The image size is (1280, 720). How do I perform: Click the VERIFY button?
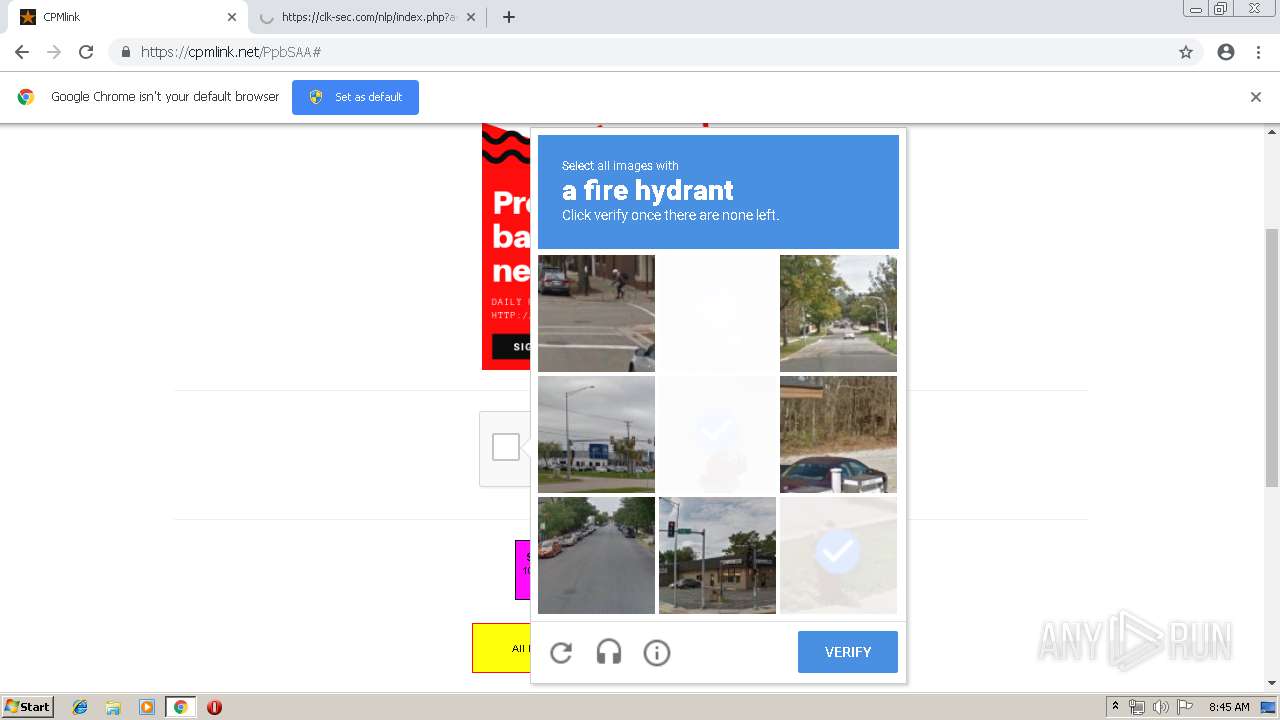(x=848, y=652)
